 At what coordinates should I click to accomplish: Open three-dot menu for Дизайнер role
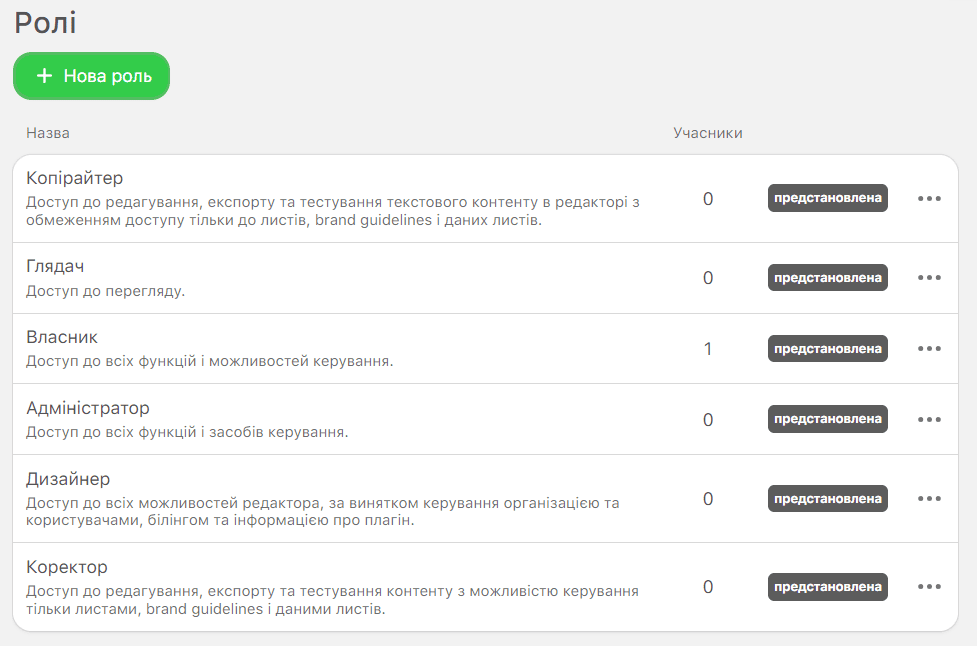pos(929,498)
